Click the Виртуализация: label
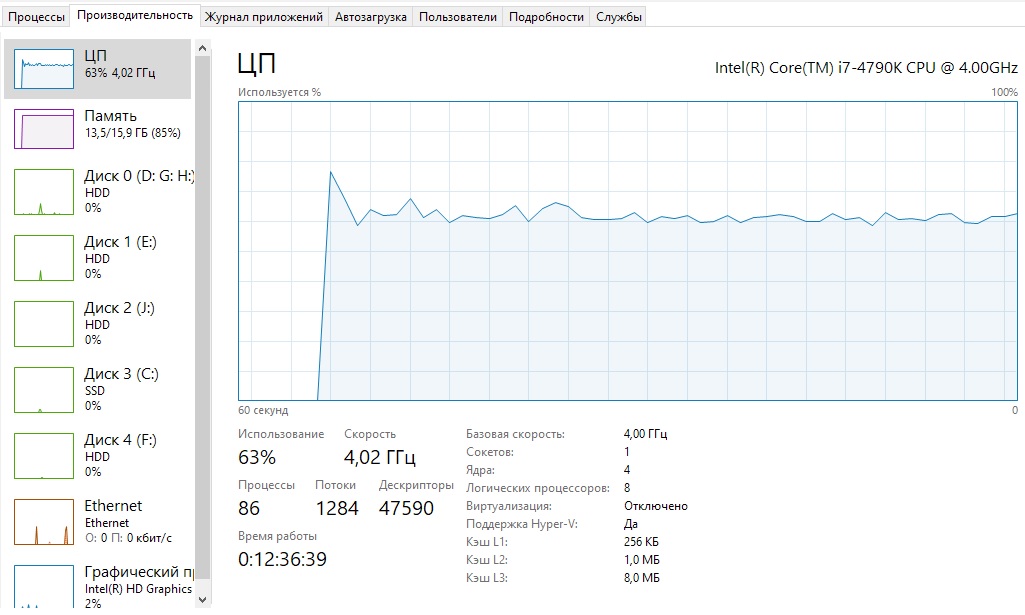The image size is (1025, 615). (x=509, y=506)
